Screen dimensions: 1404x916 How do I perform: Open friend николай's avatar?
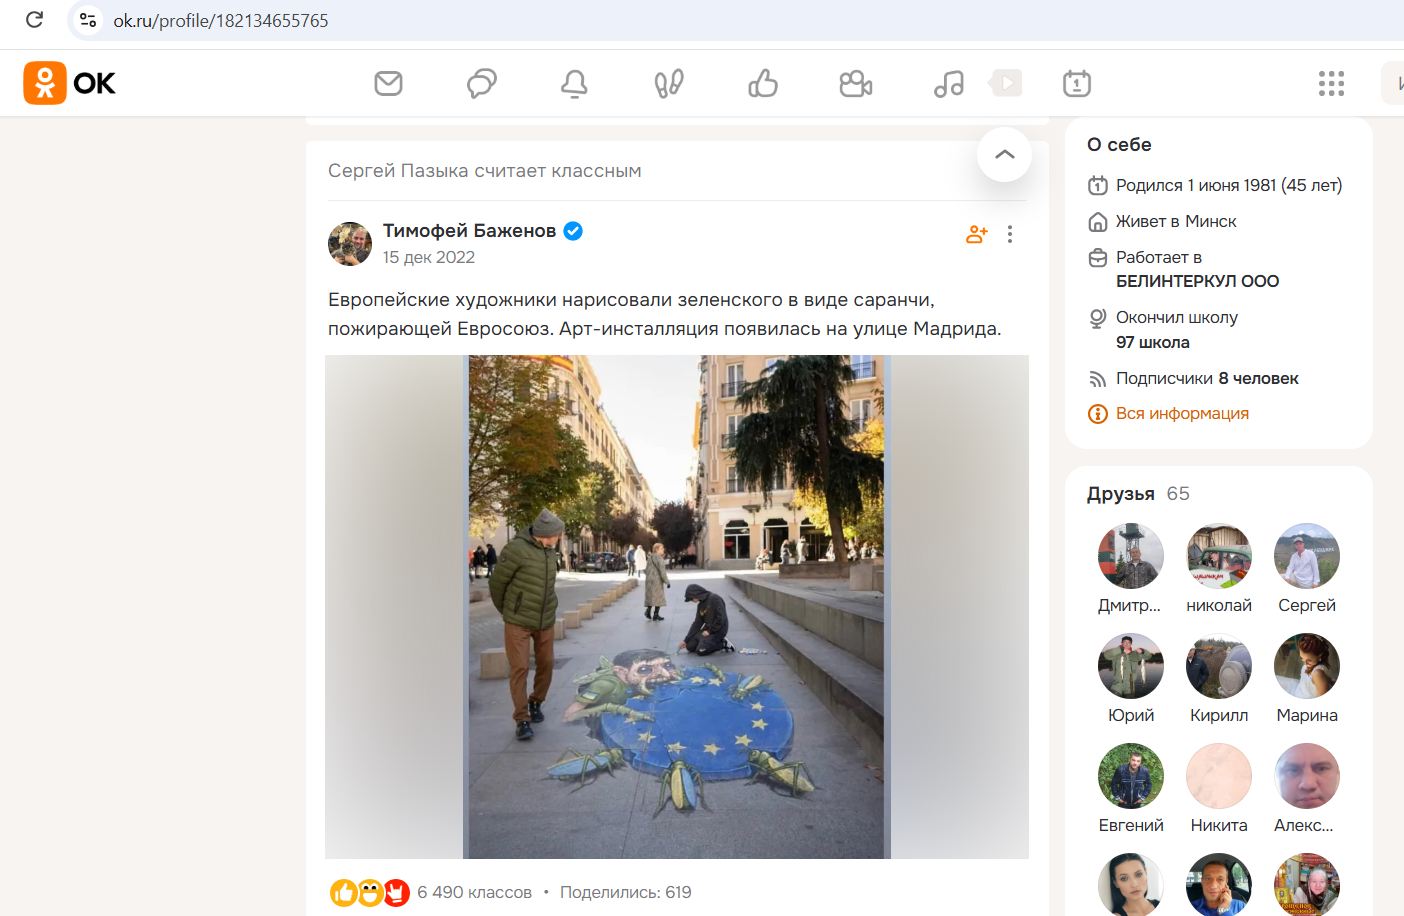click(1219, 556)
